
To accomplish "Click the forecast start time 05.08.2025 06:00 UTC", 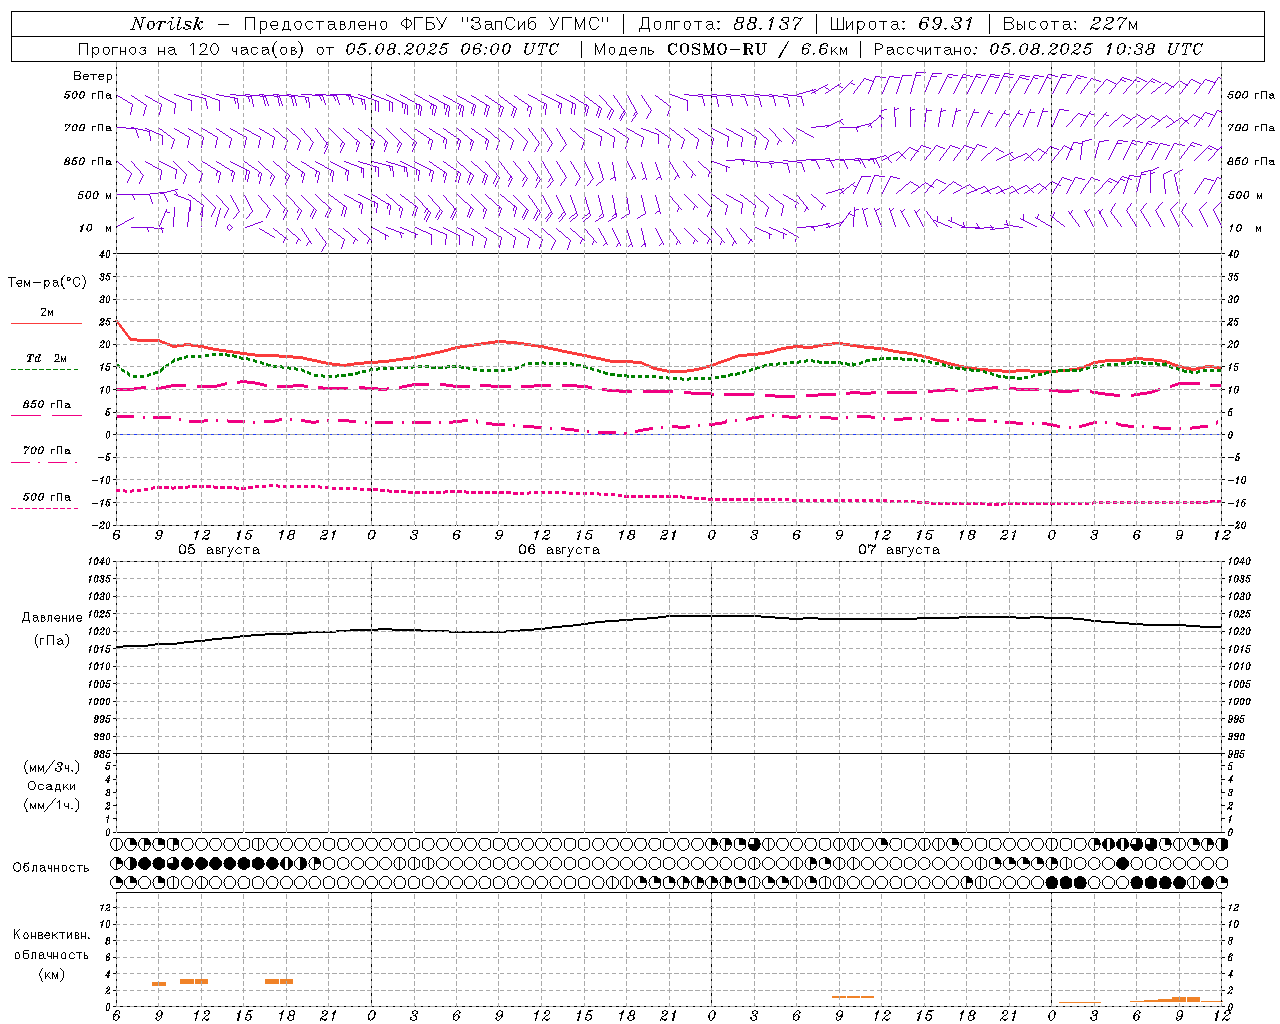I will [x=452, y=49].
